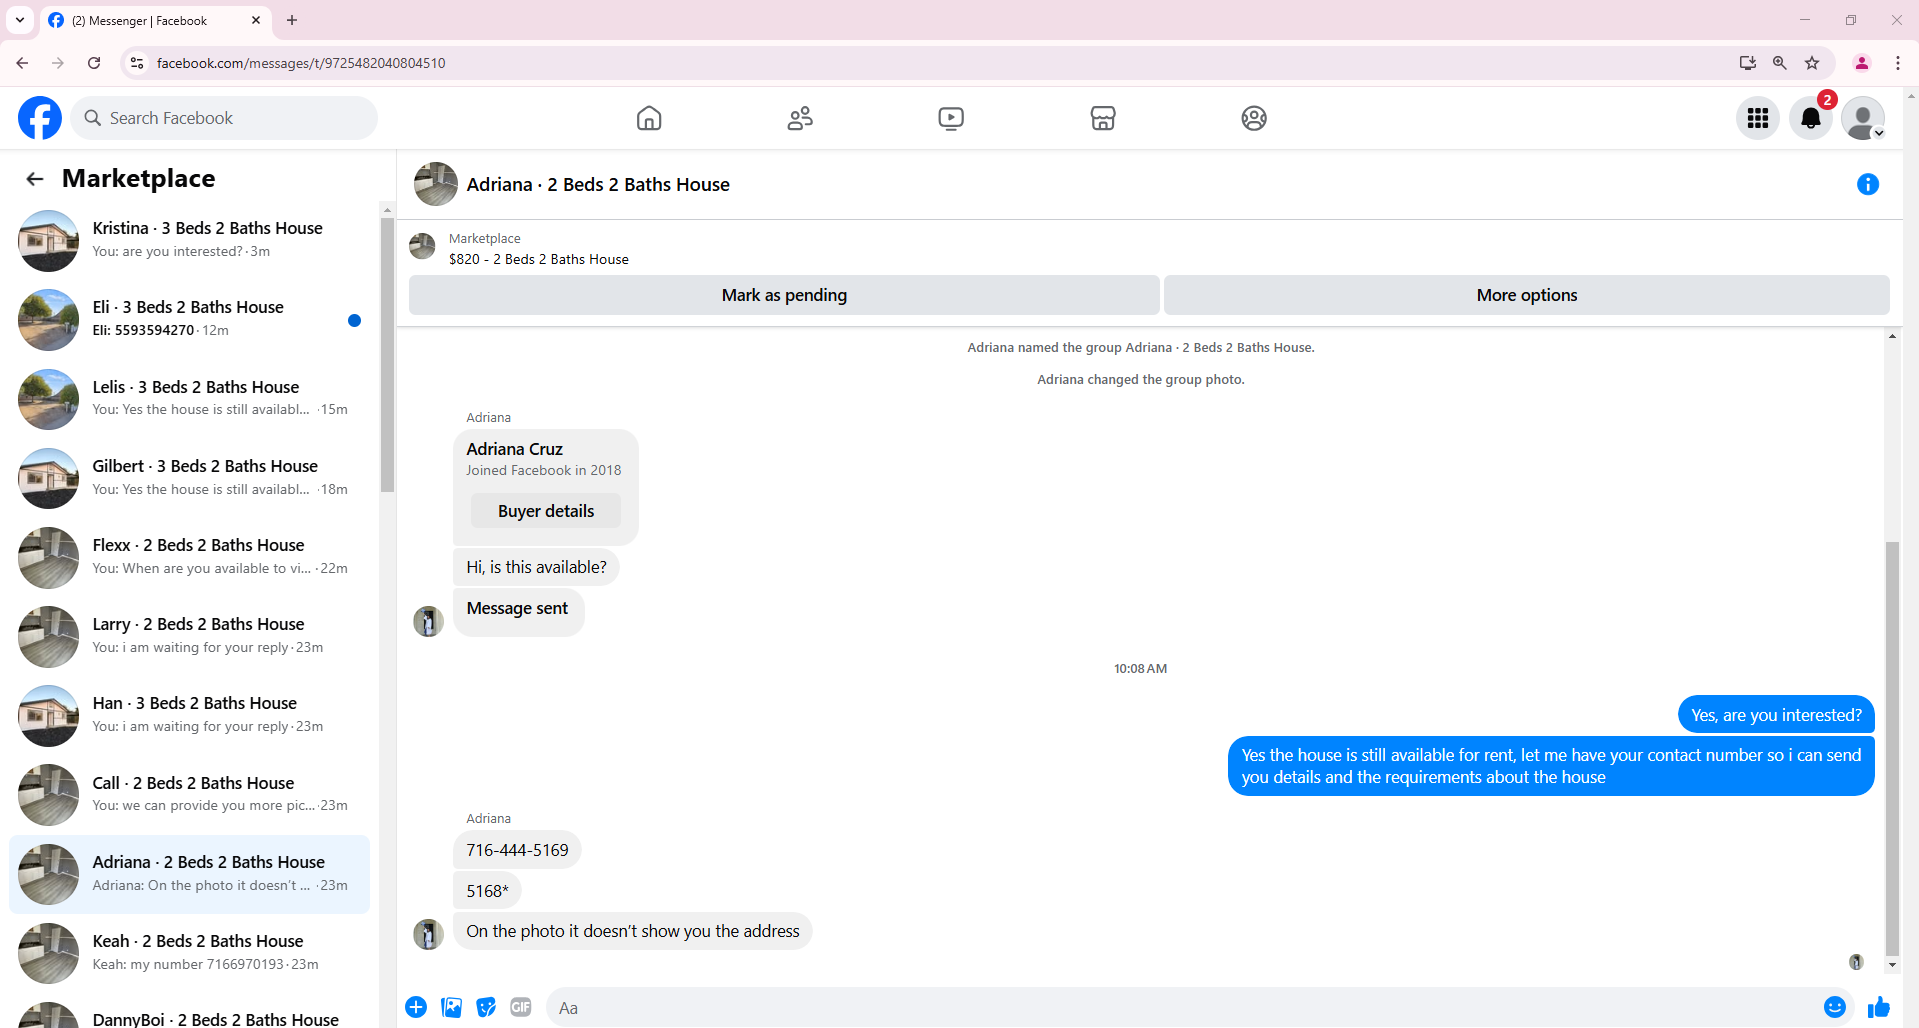
Task: Click the install app icon in address bar
Action: [x=1748, y=63]
